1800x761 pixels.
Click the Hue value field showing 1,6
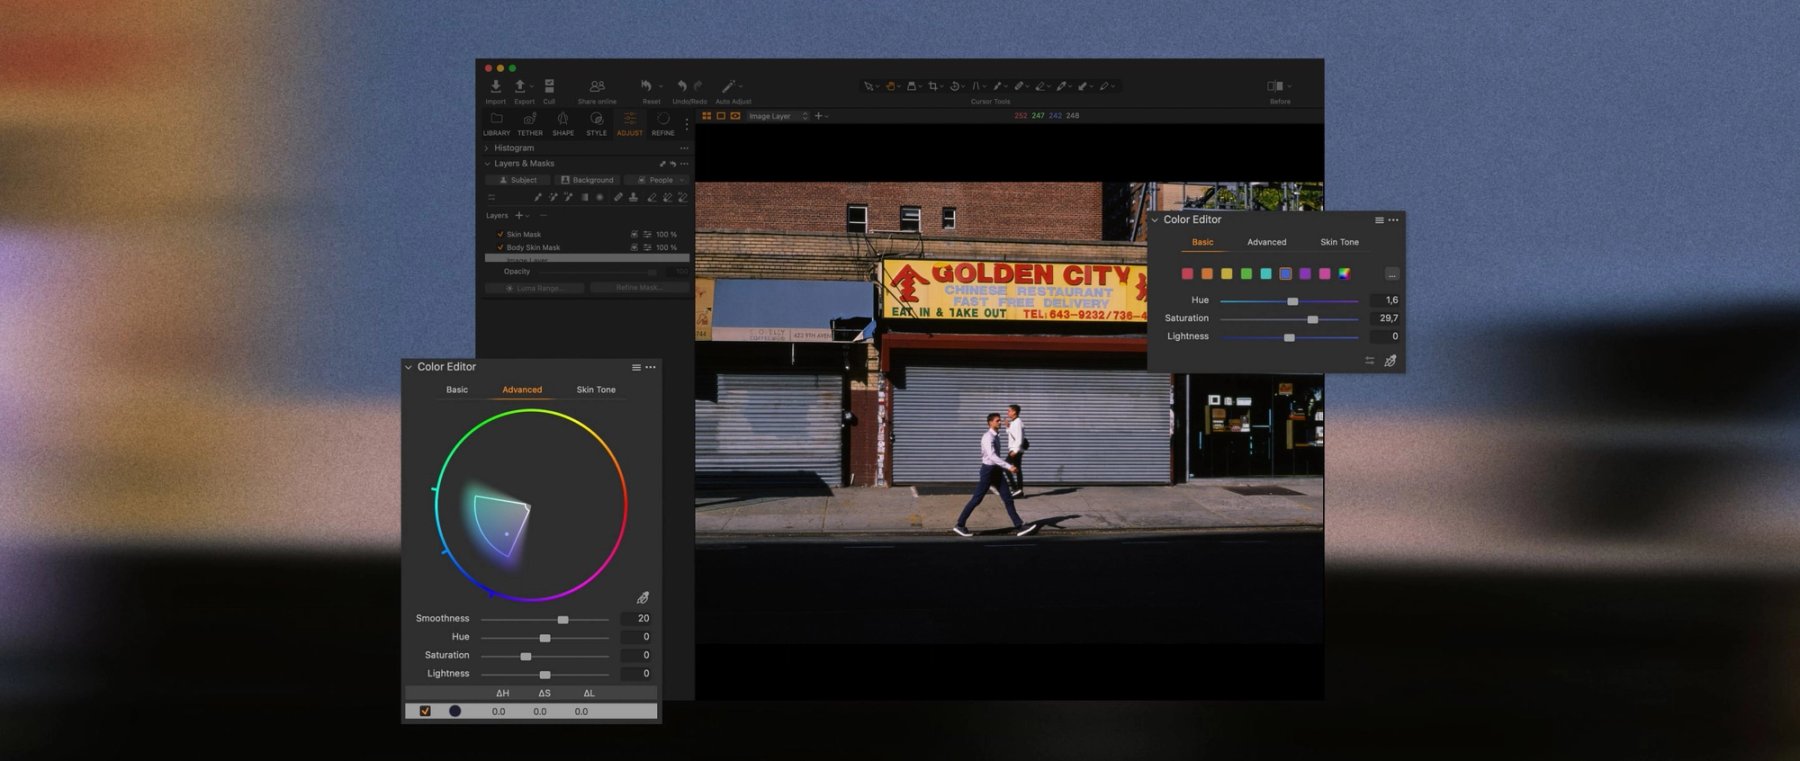pyautogui.click(x=1385, y=300)
